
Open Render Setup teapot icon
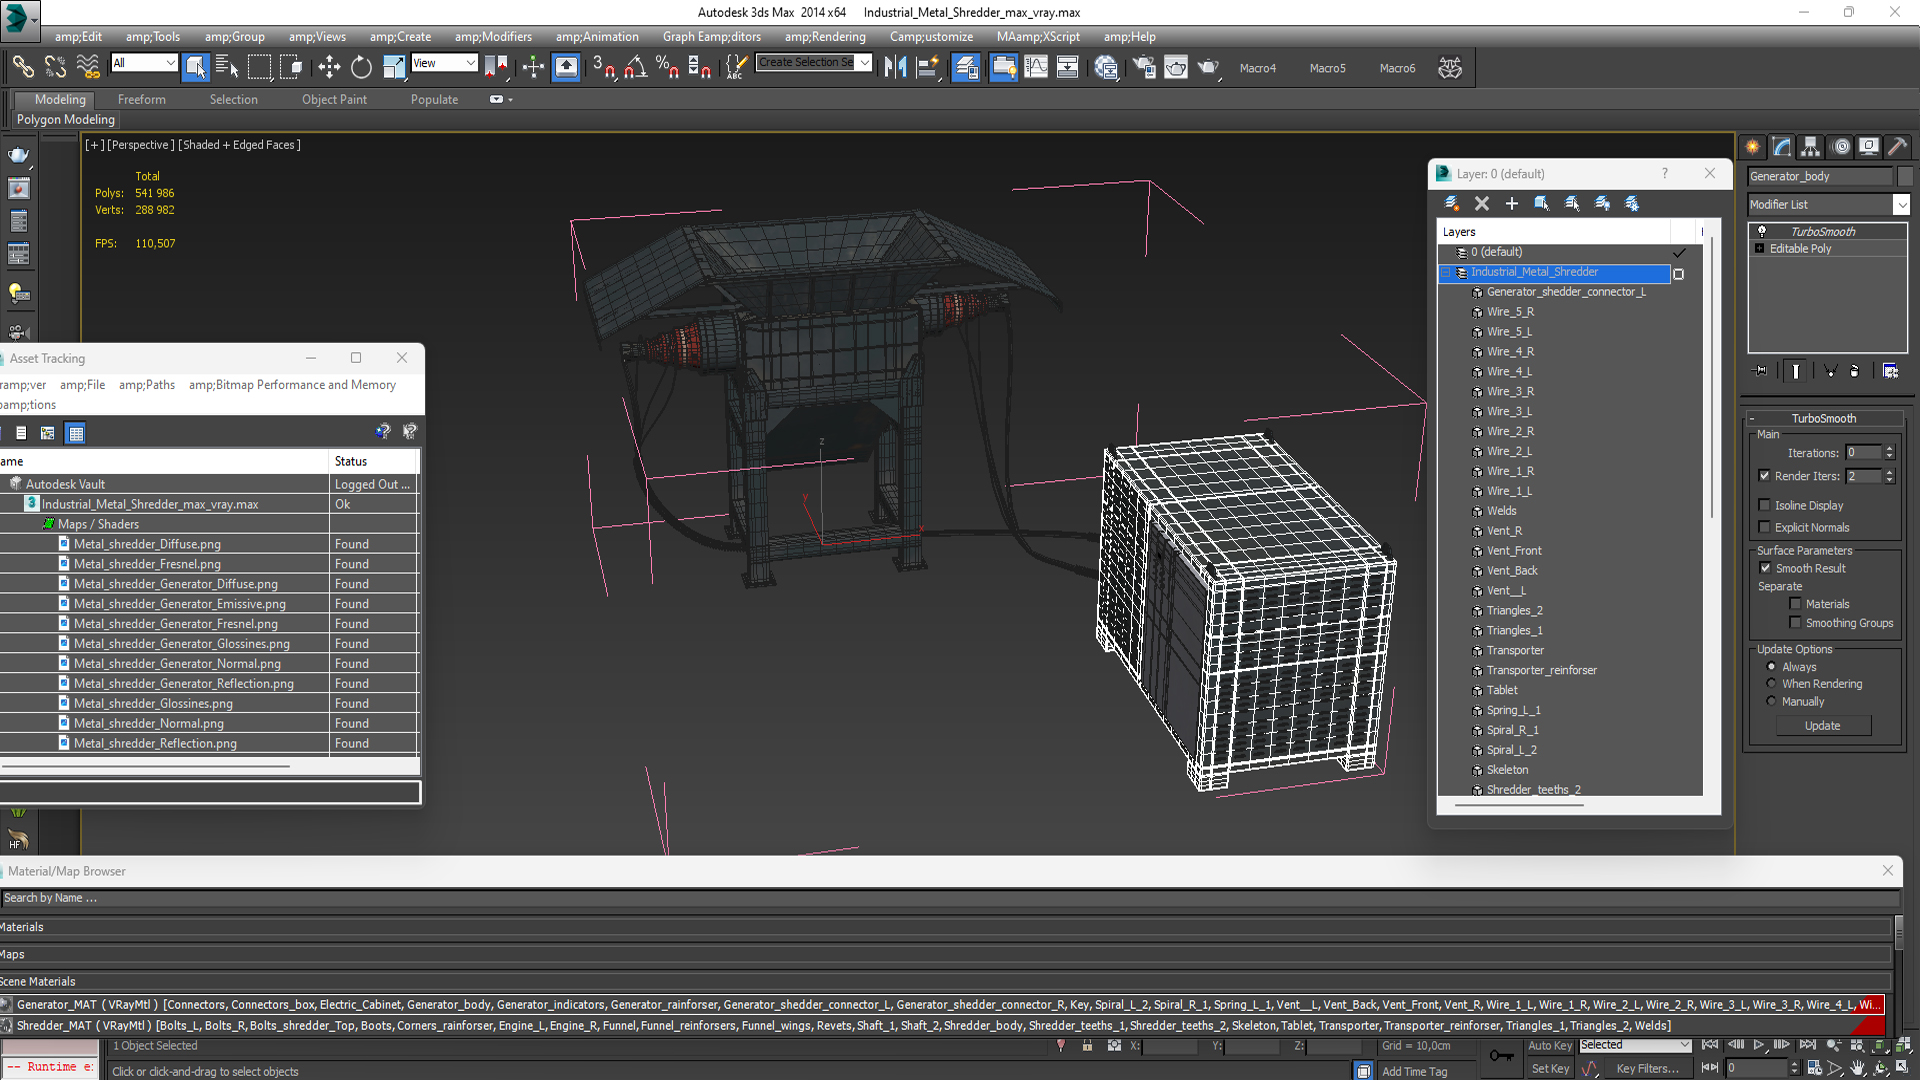coord(1144,67)
